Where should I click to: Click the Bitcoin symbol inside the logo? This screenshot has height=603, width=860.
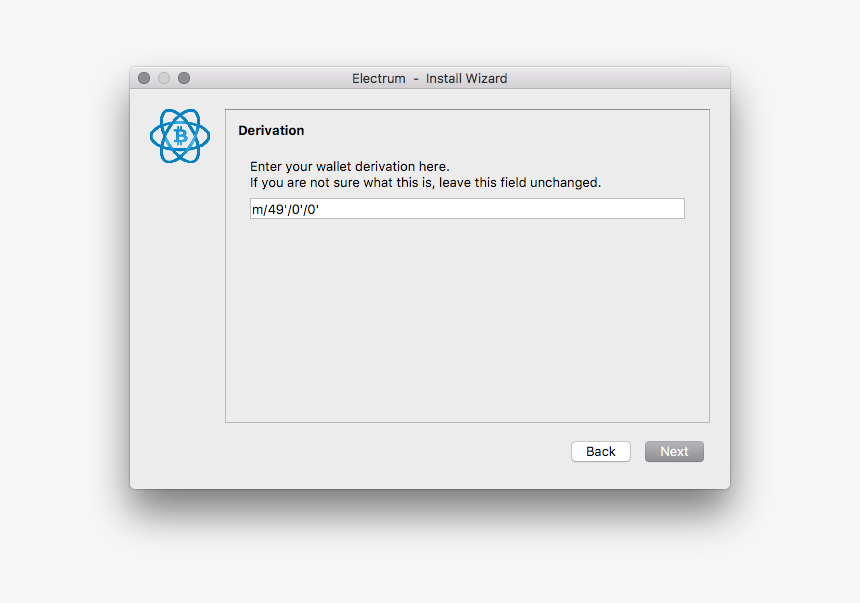click(x=180, y=136)
